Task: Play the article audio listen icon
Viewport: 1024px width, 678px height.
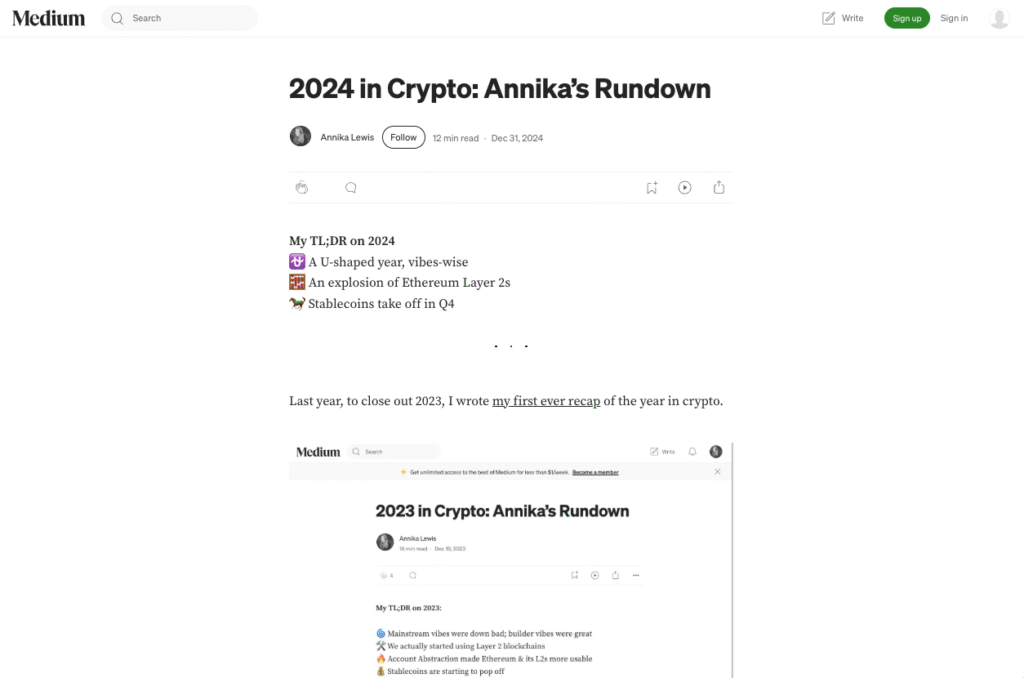Action: click(684, 187)
